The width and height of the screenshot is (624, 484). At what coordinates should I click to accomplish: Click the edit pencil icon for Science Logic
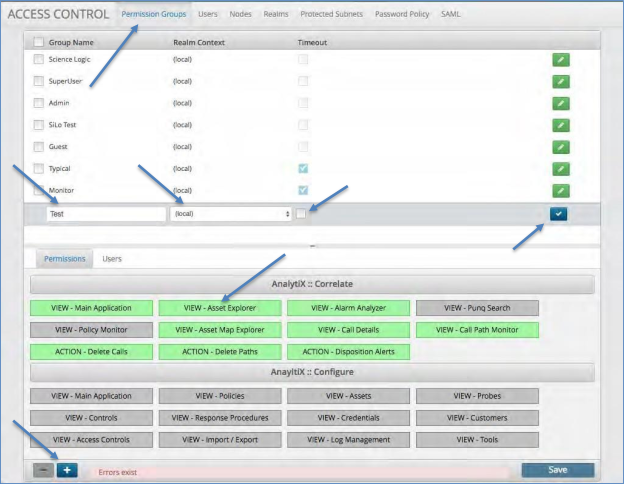[x=561, y=60]
